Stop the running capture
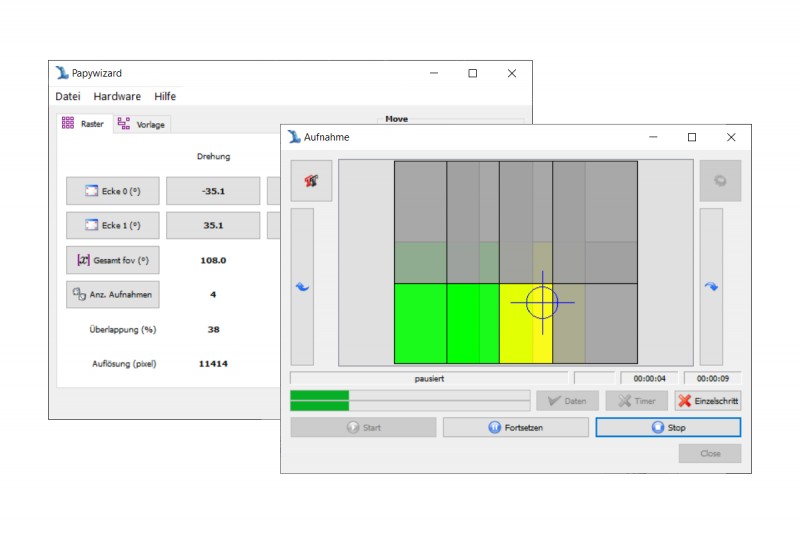Screen dimensions: 800x533 (668, 427)
